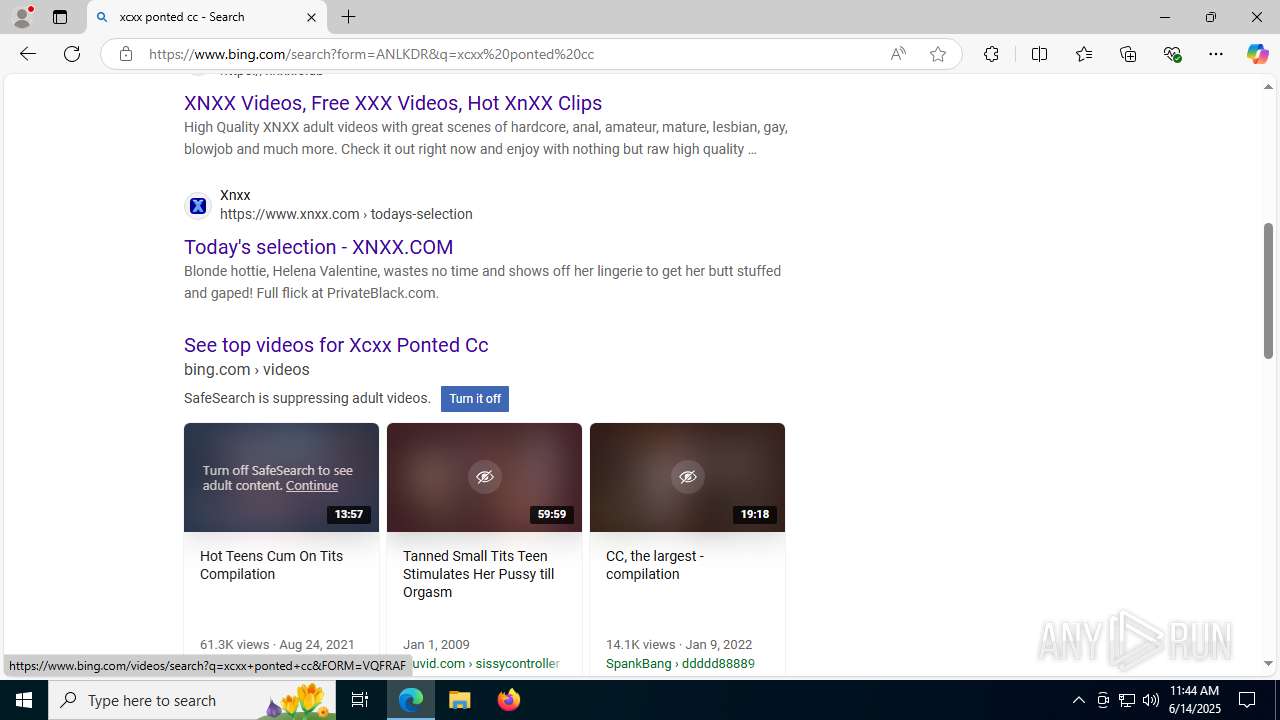The width and height of the screenshot is (1280, 720).
Task: Open Settings and more ellipsis menu
Action: (1216, 54)
